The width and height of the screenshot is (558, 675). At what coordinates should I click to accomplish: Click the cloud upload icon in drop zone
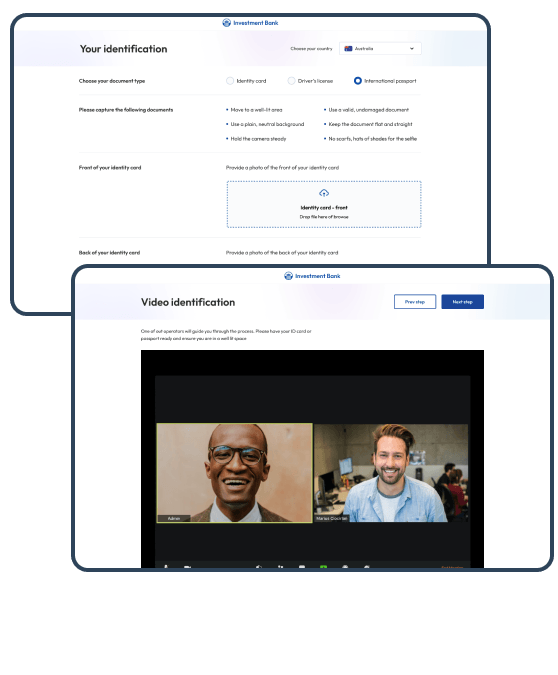(324, 193)
